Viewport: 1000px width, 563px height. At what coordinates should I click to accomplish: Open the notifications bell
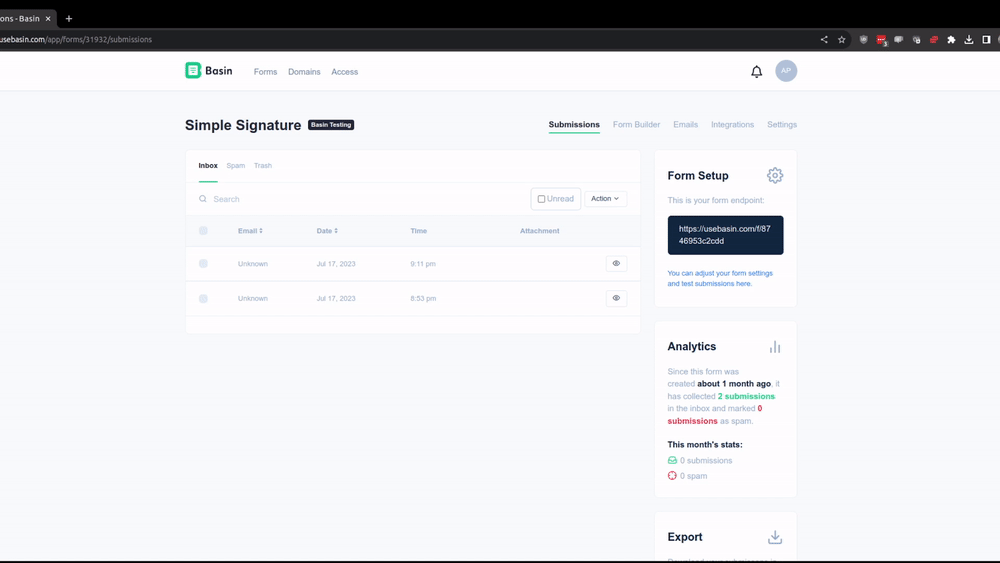click(x=756, y=71)
